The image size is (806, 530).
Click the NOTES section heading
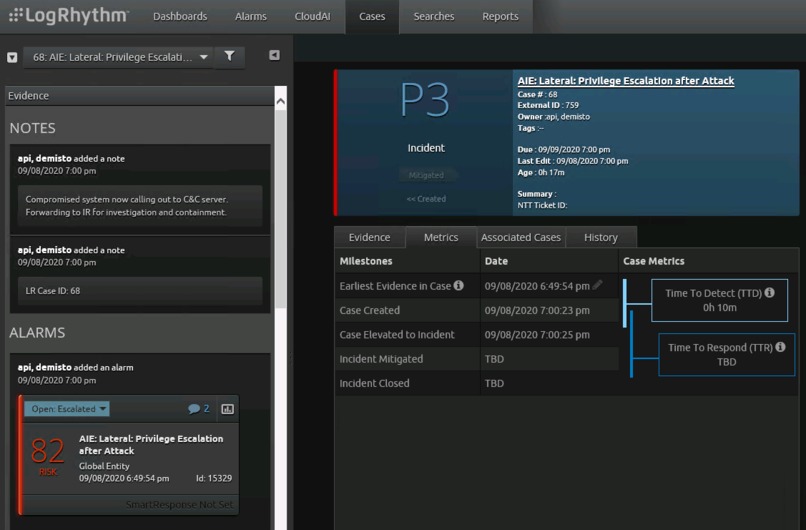32,128
